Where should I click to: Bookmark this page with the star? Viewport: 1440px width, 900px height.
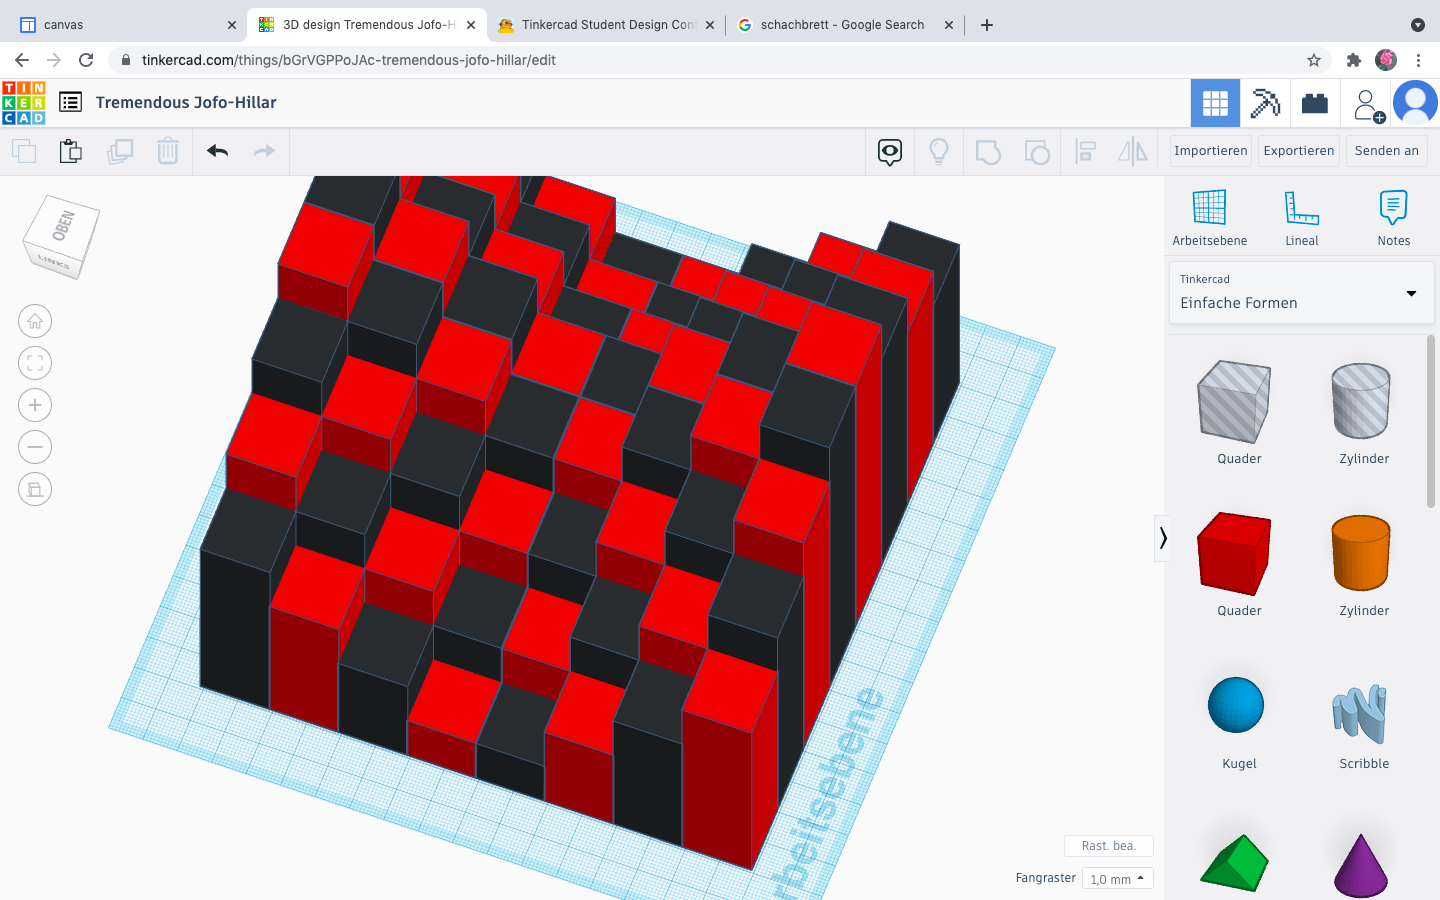pos(1314,60)
